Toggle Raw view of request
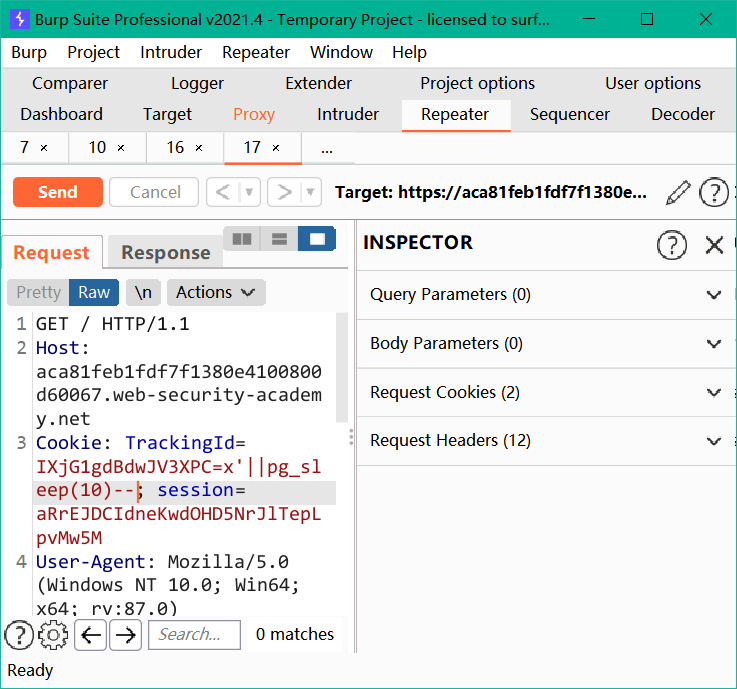 pos(94,292)
